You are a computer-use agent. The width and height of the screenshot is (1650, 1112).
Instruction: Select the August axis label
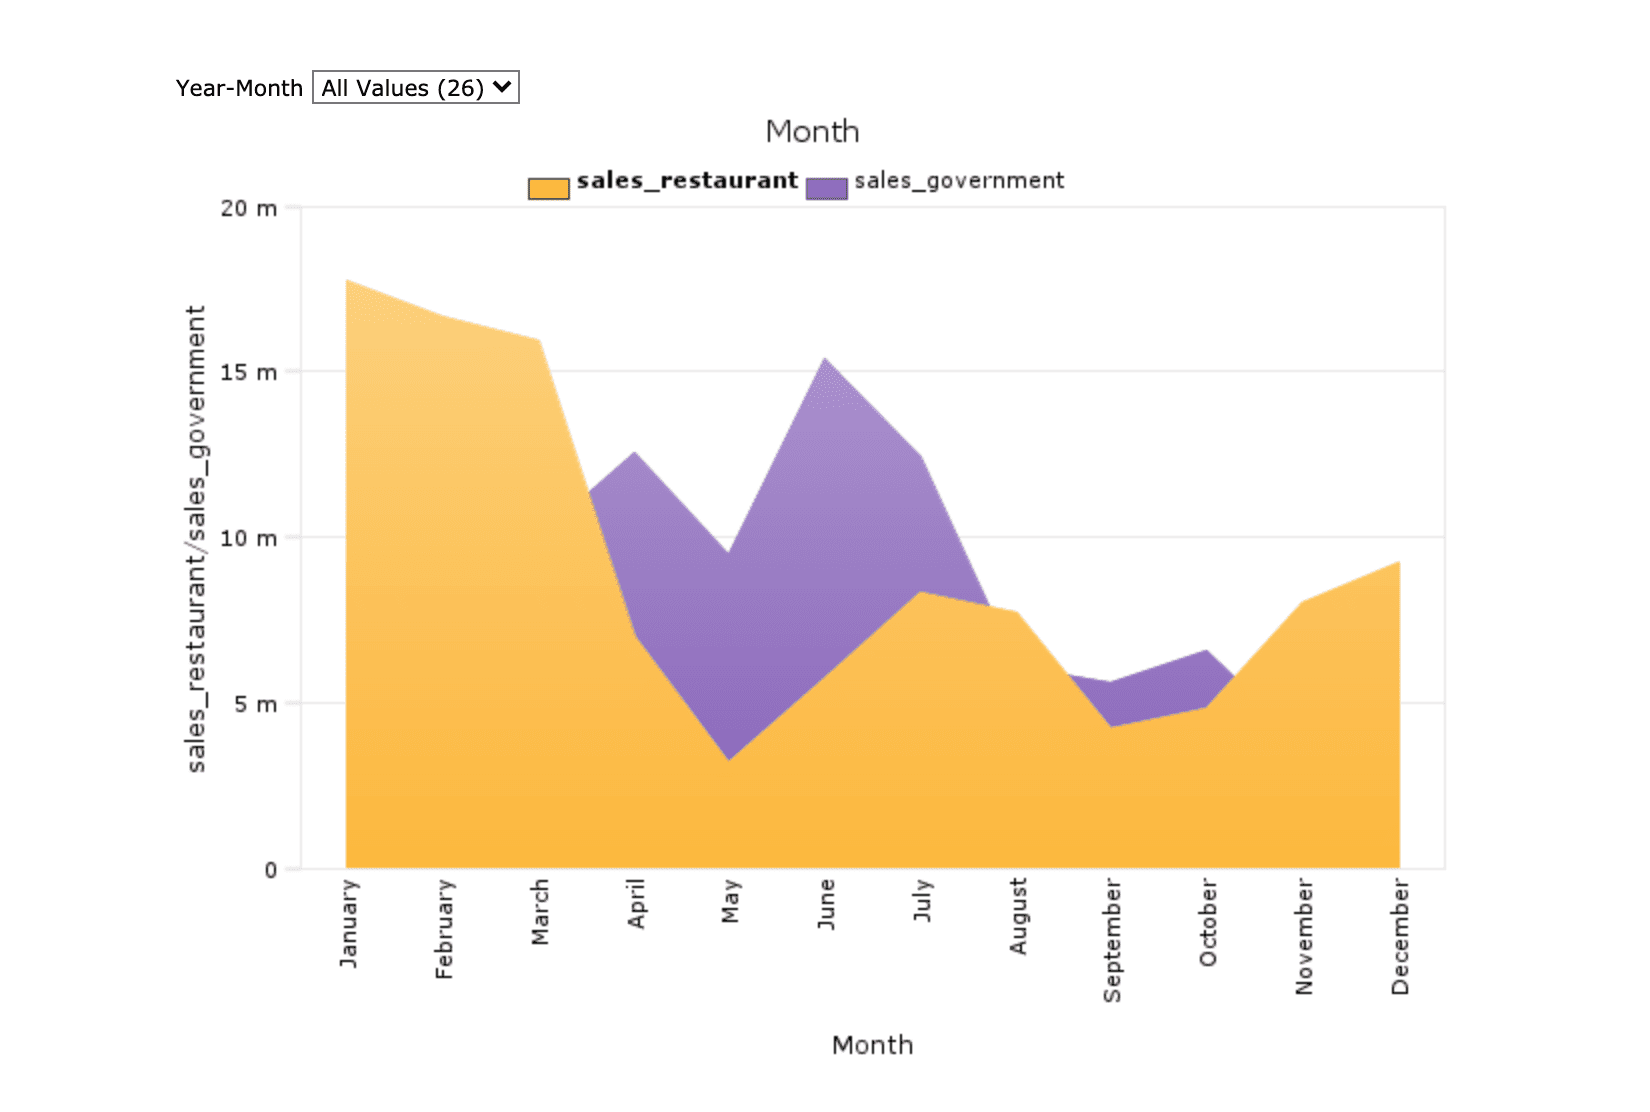tap(1018, 916)
